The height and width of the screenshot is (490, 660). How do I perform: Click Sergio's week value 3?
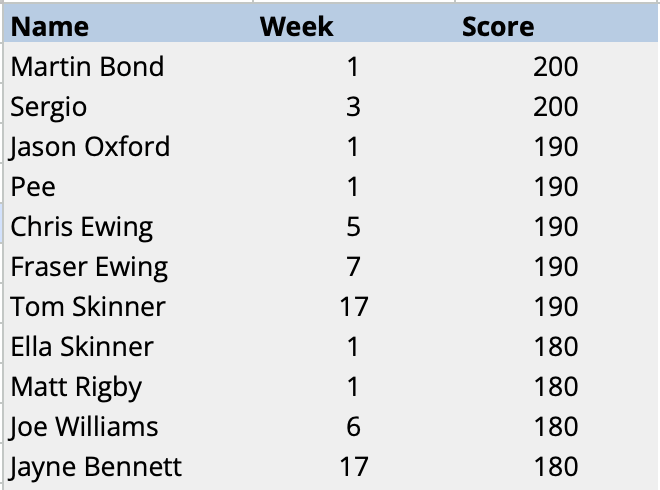point(353,107)
